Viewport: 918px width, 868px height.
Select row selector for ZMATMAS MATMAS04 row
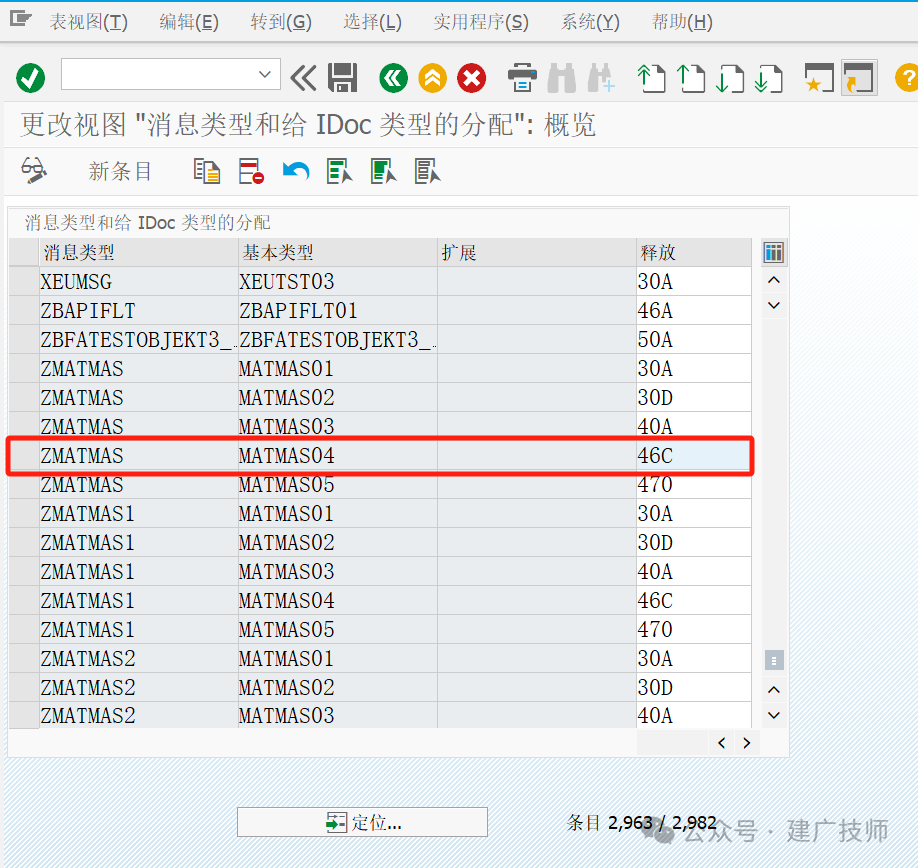[x=24, y=456]
